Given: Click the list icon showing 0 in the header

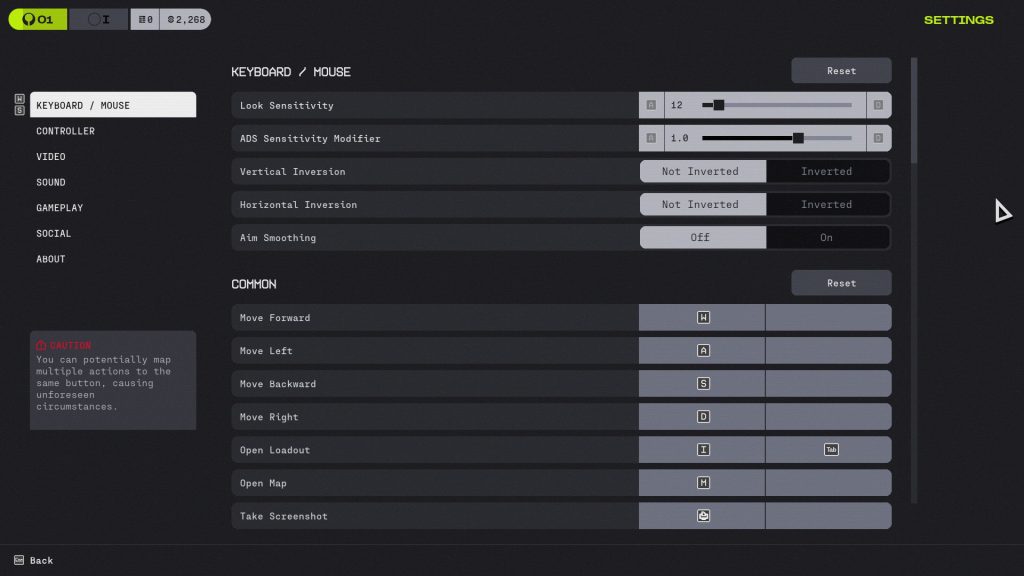Looking at the screenshot, I should click(144, 18).
